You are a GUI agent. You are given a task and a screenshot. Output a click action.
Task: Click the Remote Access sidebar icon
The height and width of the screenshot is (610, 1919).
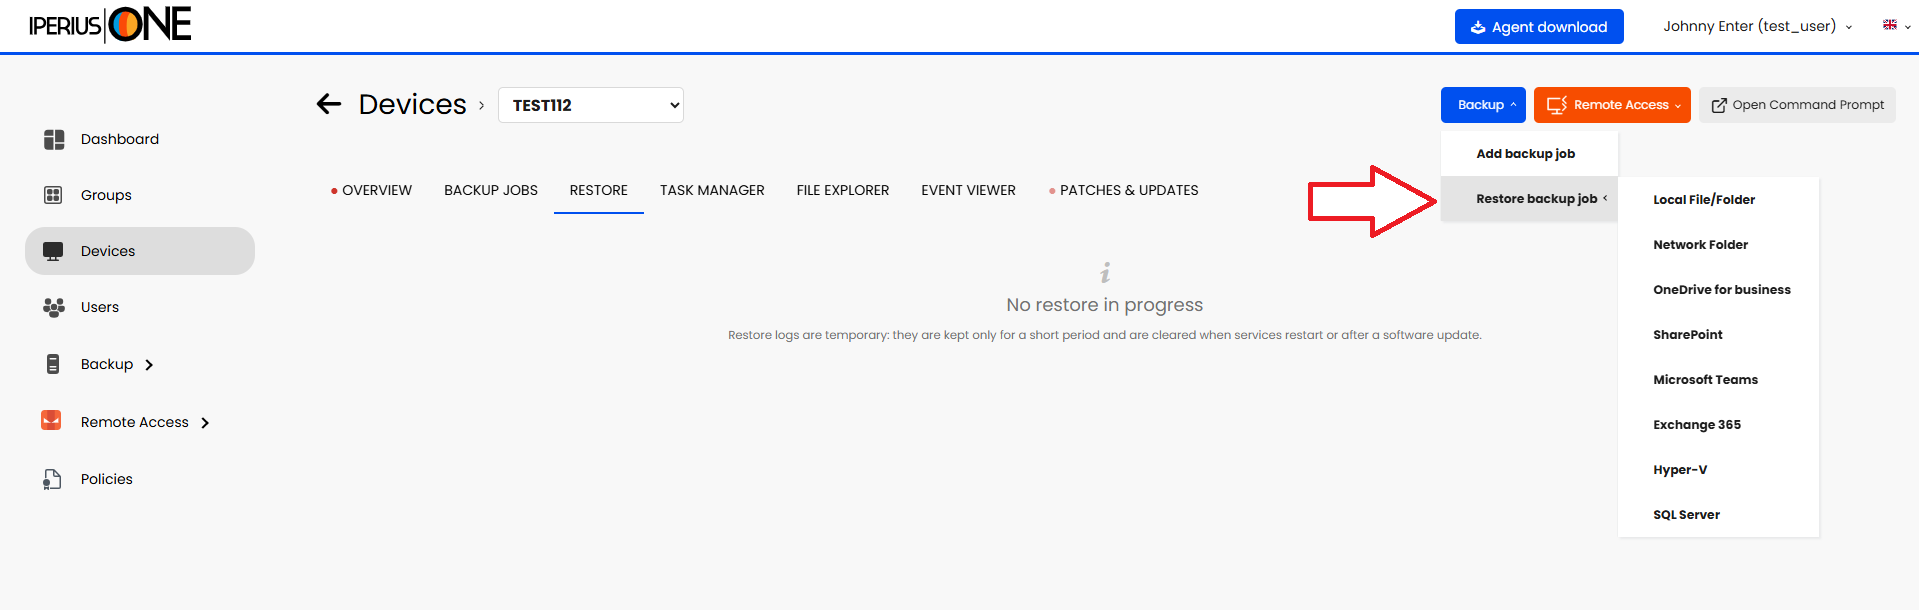coord(51,421)
